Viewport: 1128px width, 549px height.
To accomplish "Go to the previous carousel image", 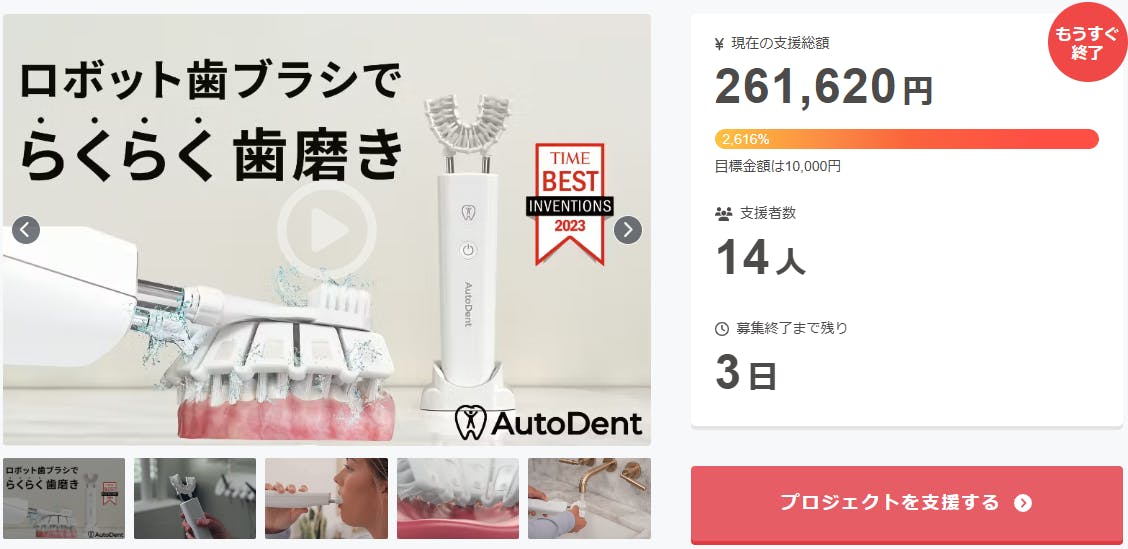I will tap(26, 230).
